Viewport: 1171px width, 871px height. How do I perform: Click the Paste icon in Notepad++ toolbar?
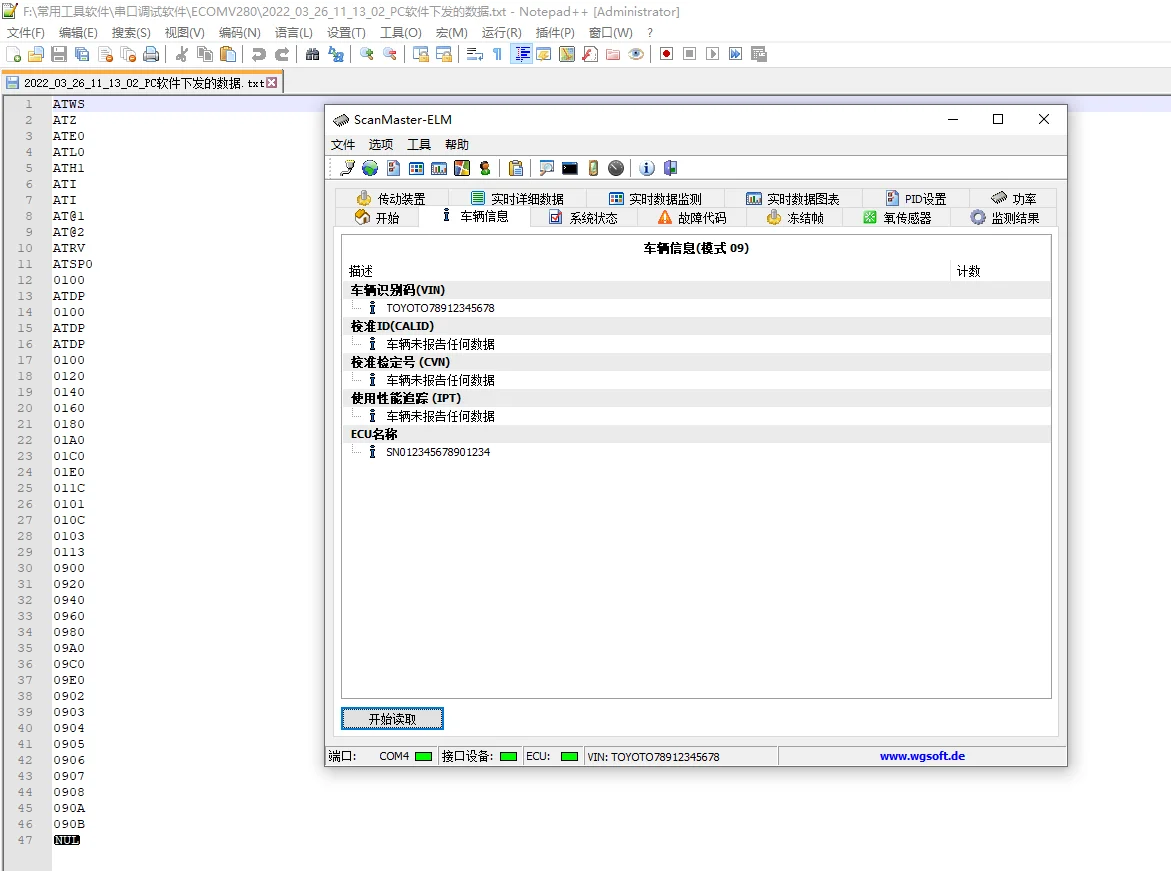(228, 54)
